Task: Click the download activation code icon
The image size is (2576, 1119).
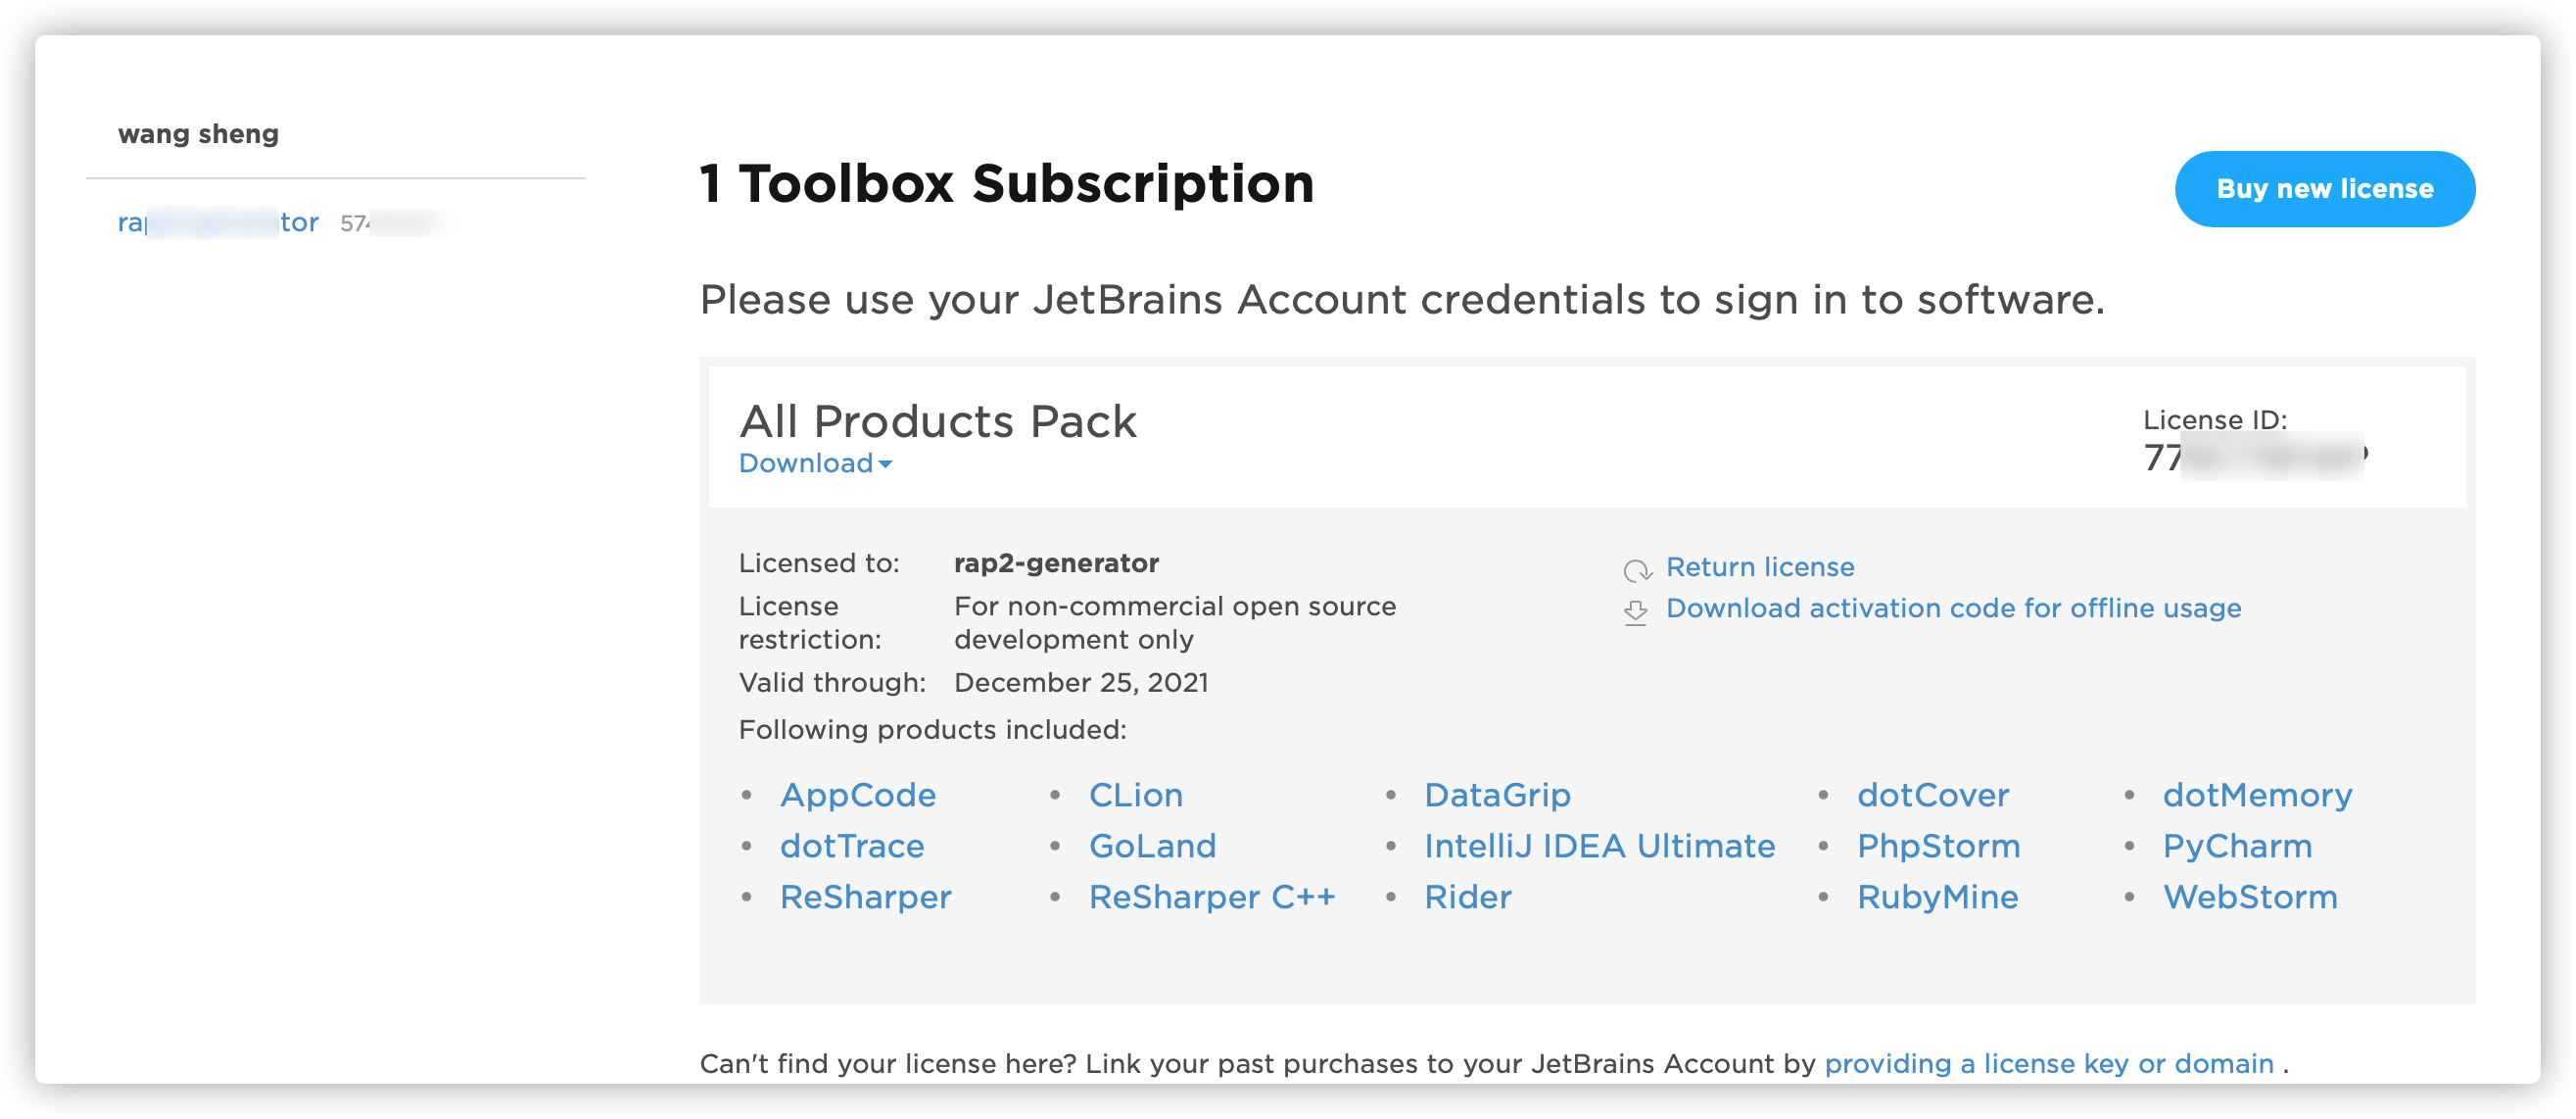Action: point(1635,612)
